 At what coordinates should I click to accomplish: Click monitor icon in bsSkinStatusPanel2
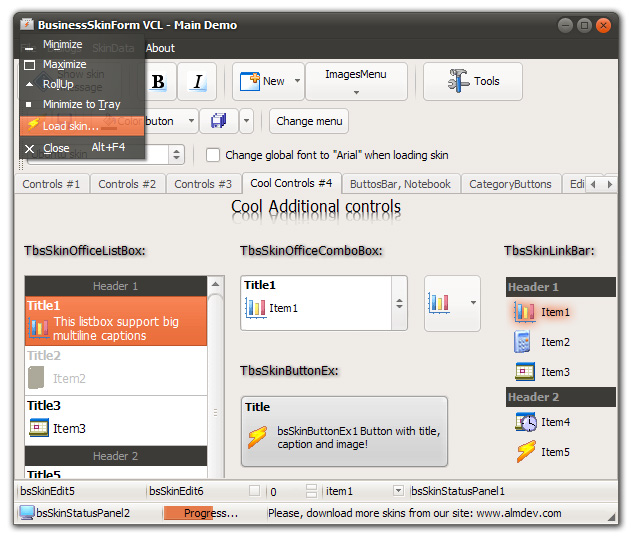tap(27, 513)
